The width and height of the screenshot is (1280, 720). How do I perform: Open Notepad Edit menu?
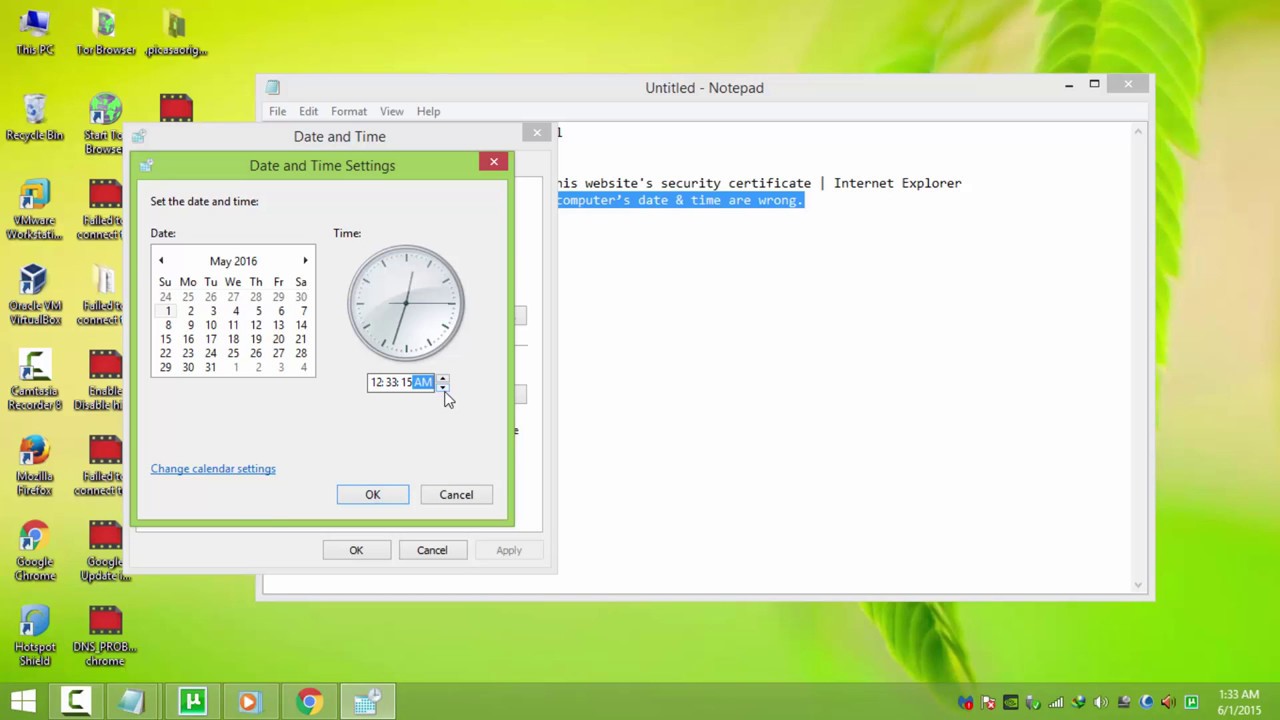click(308, 111)
